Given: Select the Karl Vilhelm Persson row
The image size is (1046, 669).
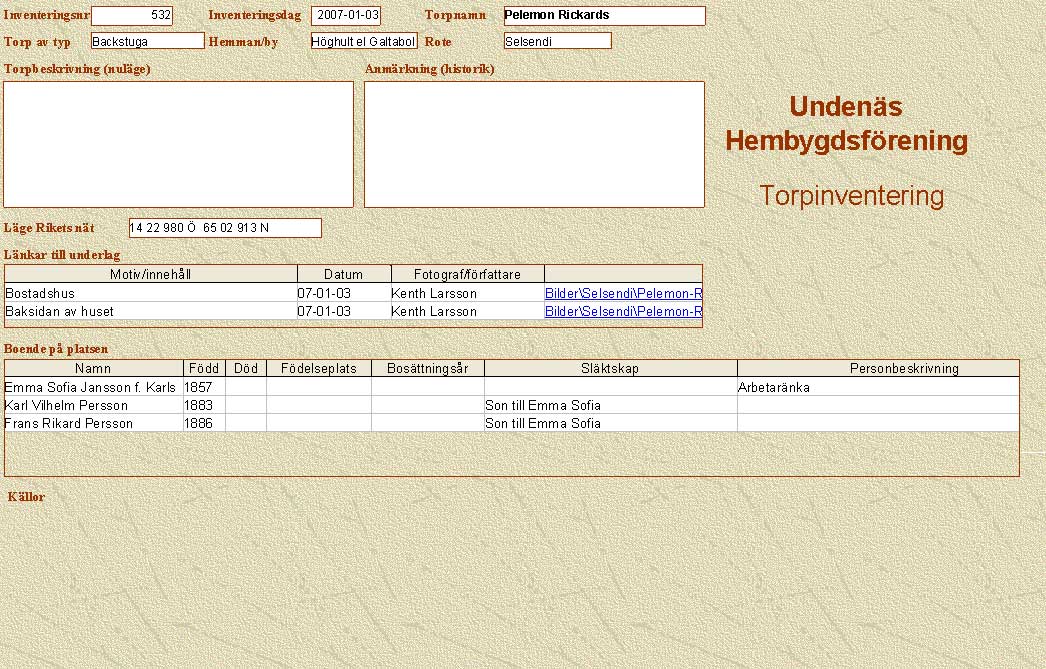Looking at the screenshot, I should tap(93, 405).
